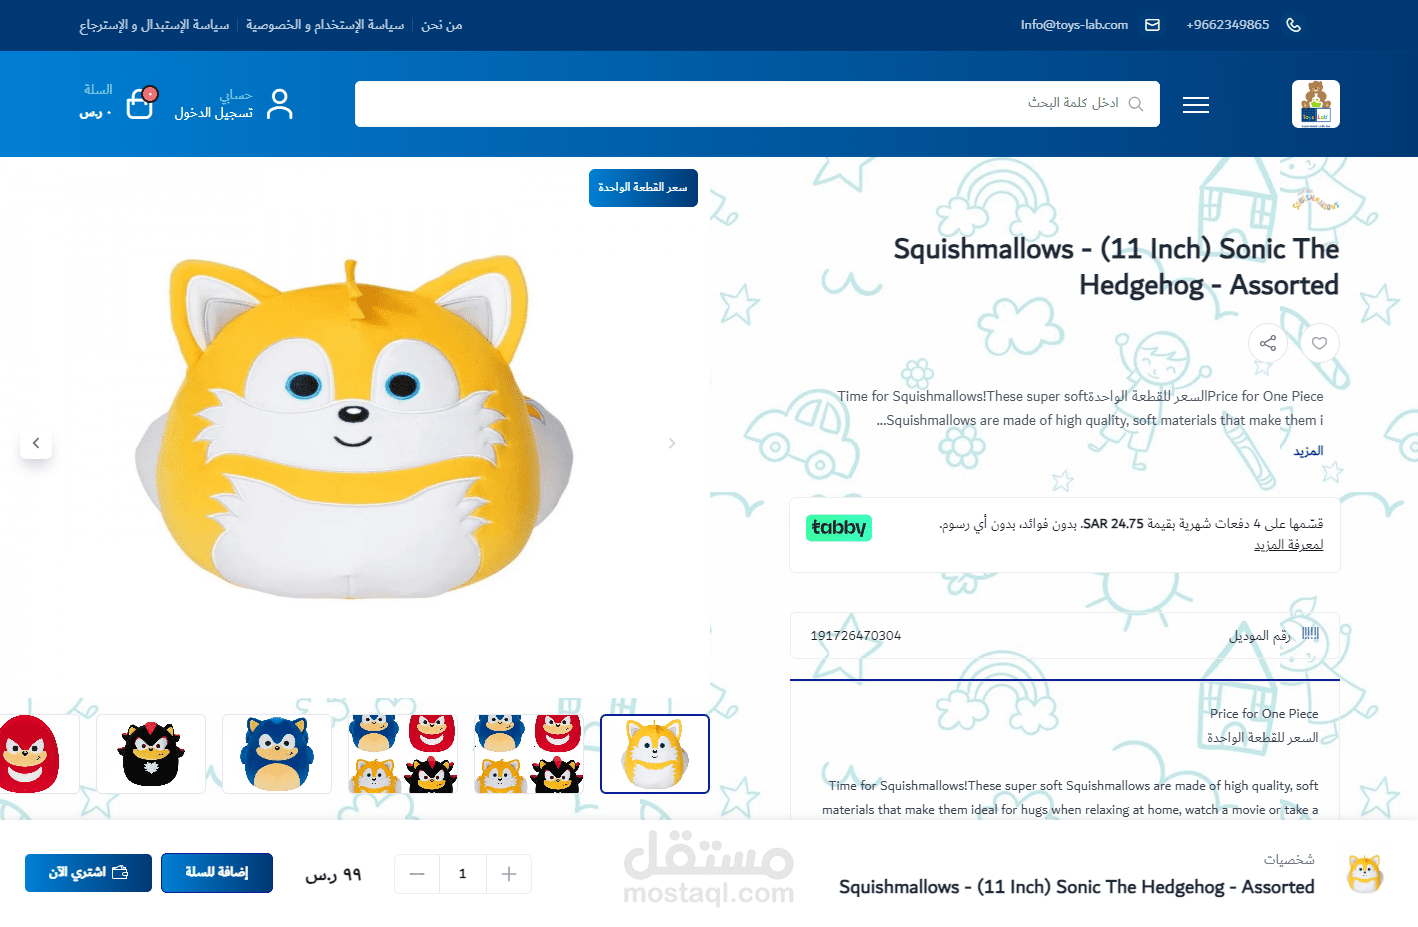1418x927 pixels.
Task: Click the 'شخصيات' category label
Action: tap(1289, 860)
